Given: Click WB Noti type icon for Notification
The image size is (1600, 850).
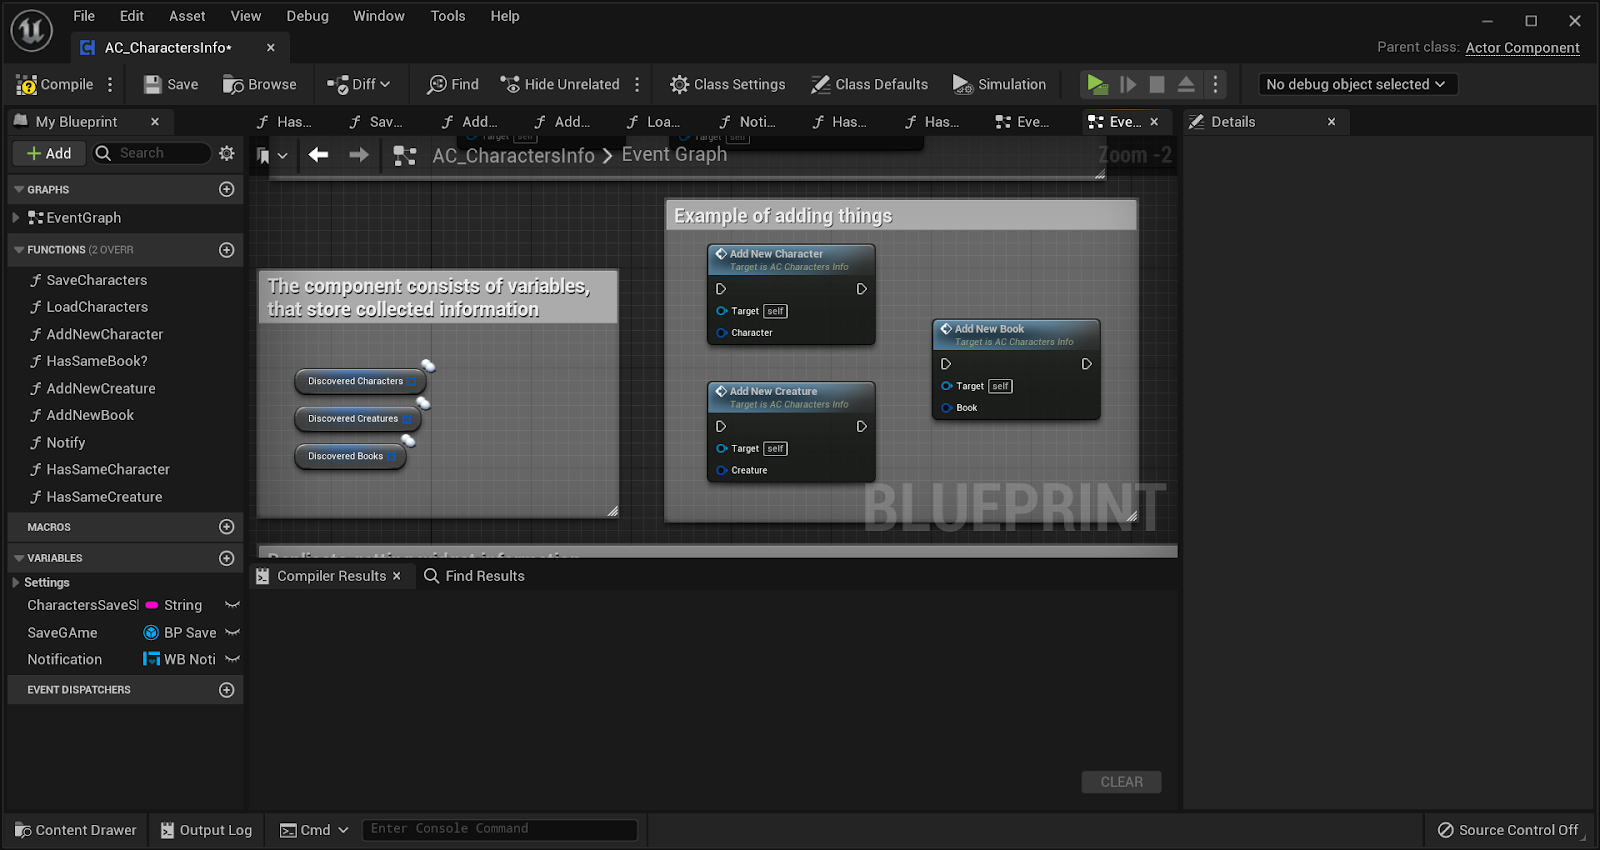Looking at the screenshot, I should tap(152, 659).
